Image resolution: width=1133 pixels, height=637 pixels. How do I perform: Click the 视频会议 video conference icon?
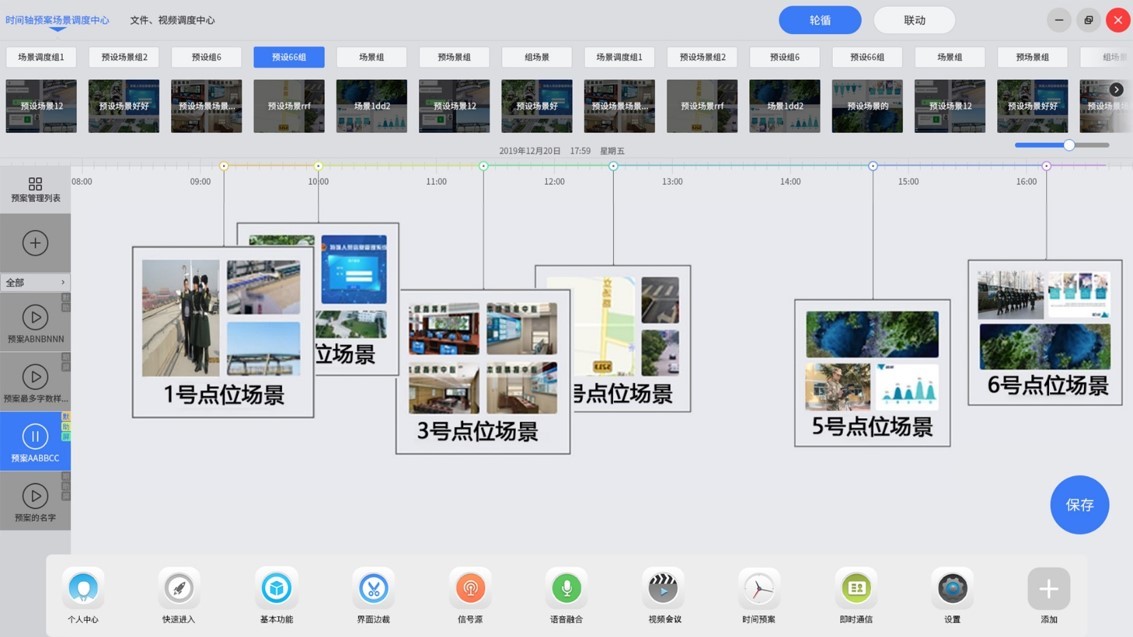663,587
